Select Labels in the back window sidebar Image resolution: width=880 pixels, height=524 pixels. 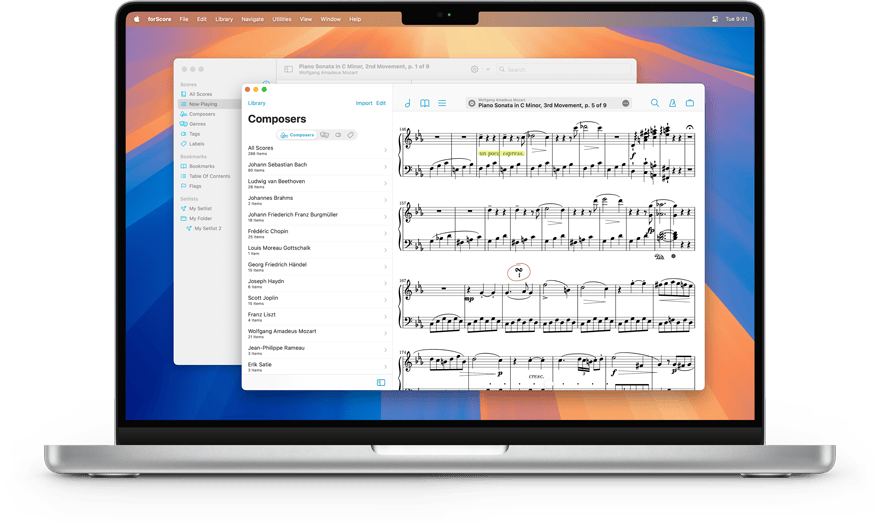196,144
